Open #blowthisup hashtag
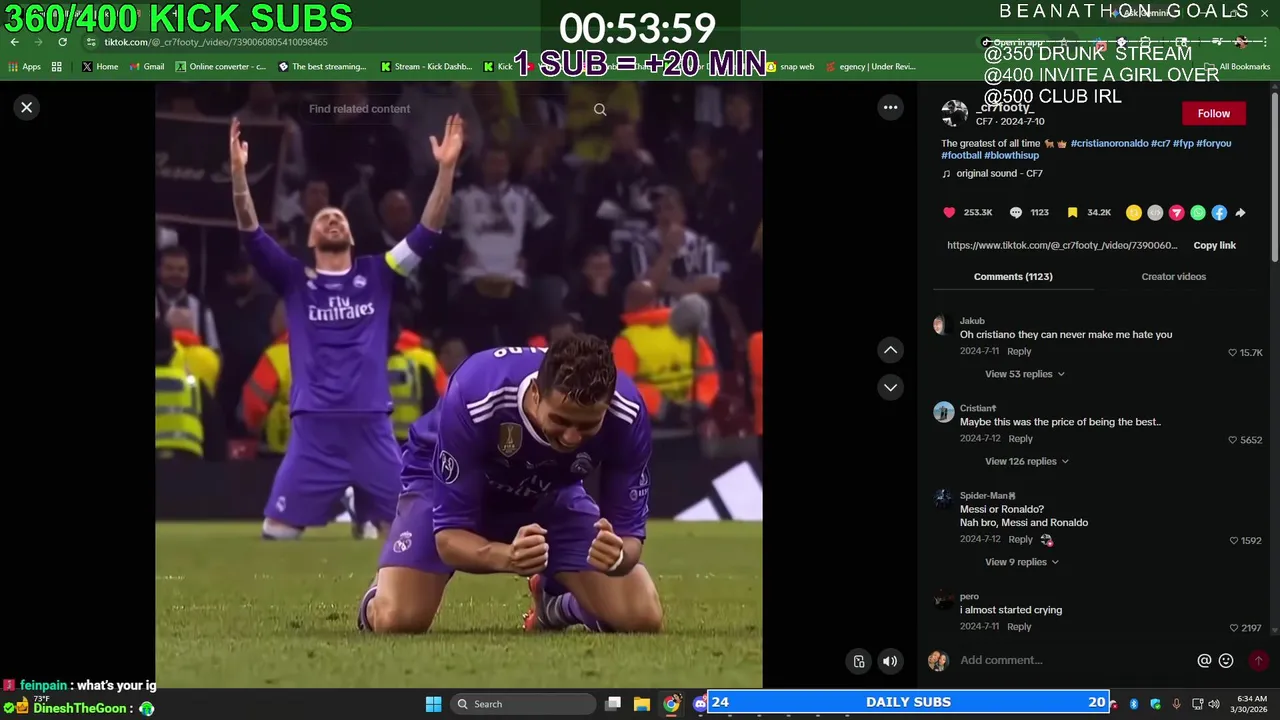The width and height of the screenshot is (1280, 720). [1012, 155]
